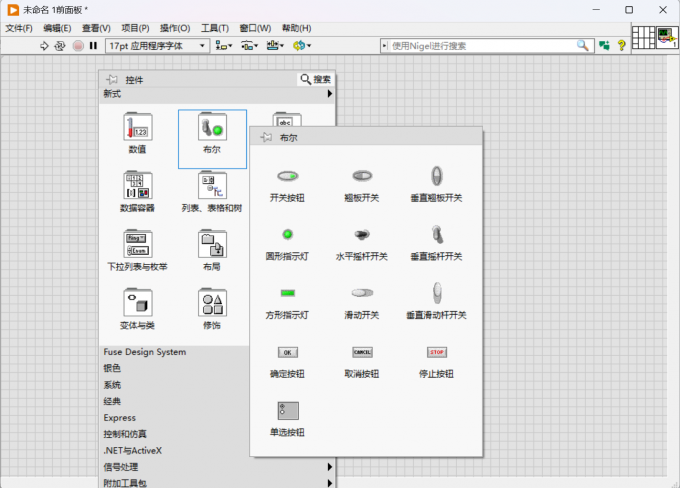Open the 操作(O) menu
Viewport: 680px width, 488px height.
pos(175,28)
